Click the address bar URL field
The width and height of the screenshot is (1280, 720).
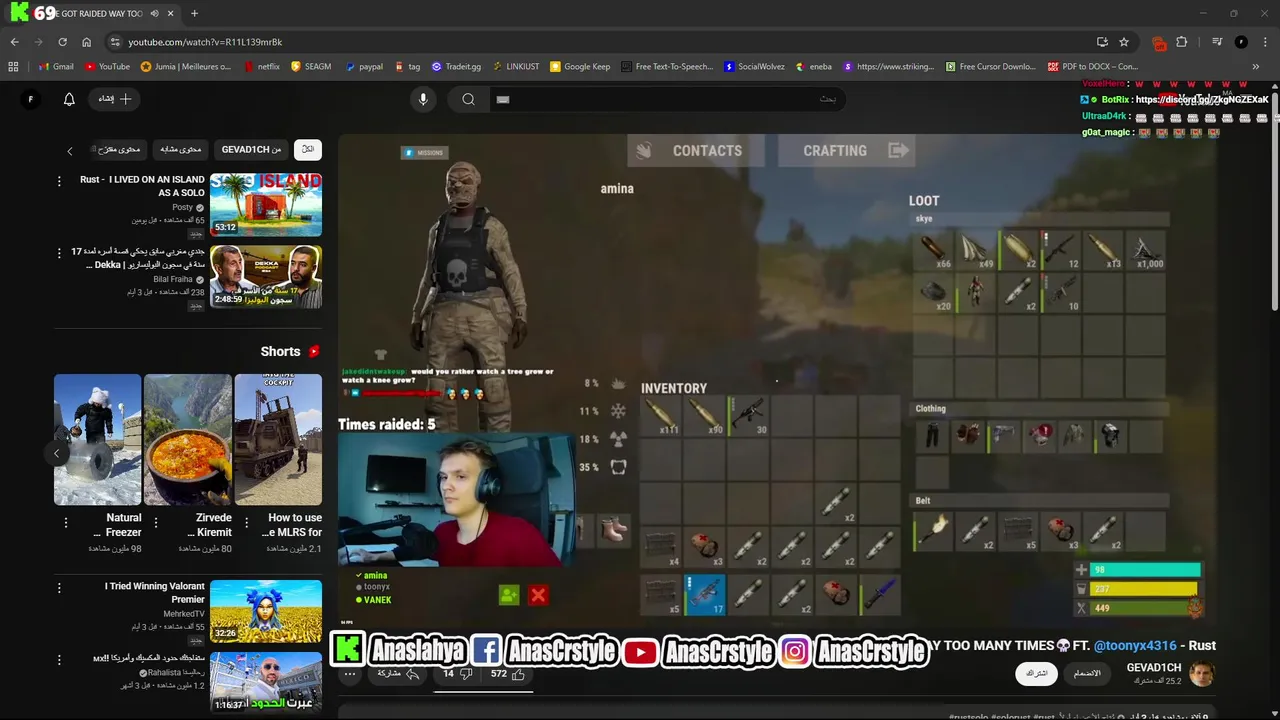pyautogui.click(x=600, y=42)
